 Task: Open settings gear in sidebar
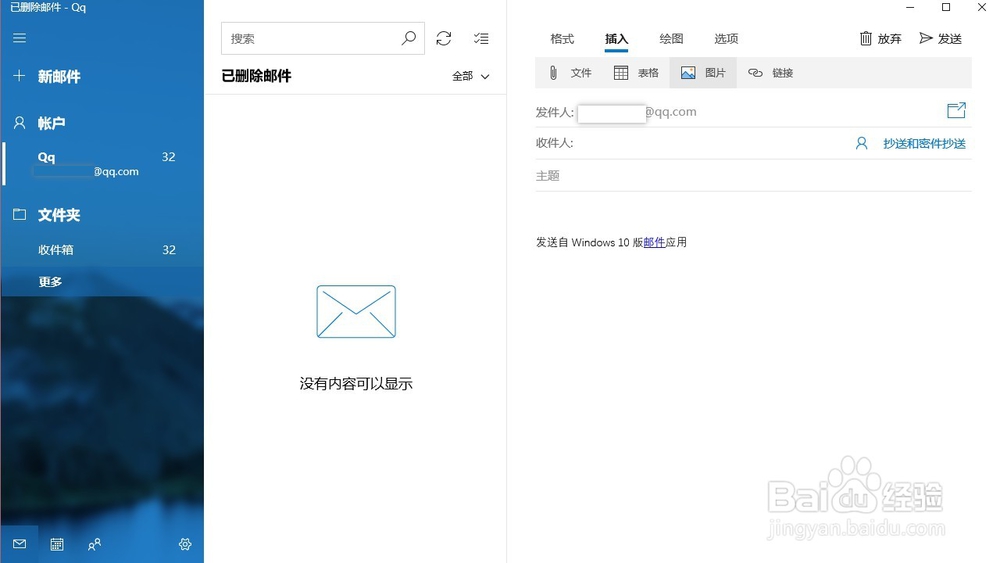coord(185,544)
